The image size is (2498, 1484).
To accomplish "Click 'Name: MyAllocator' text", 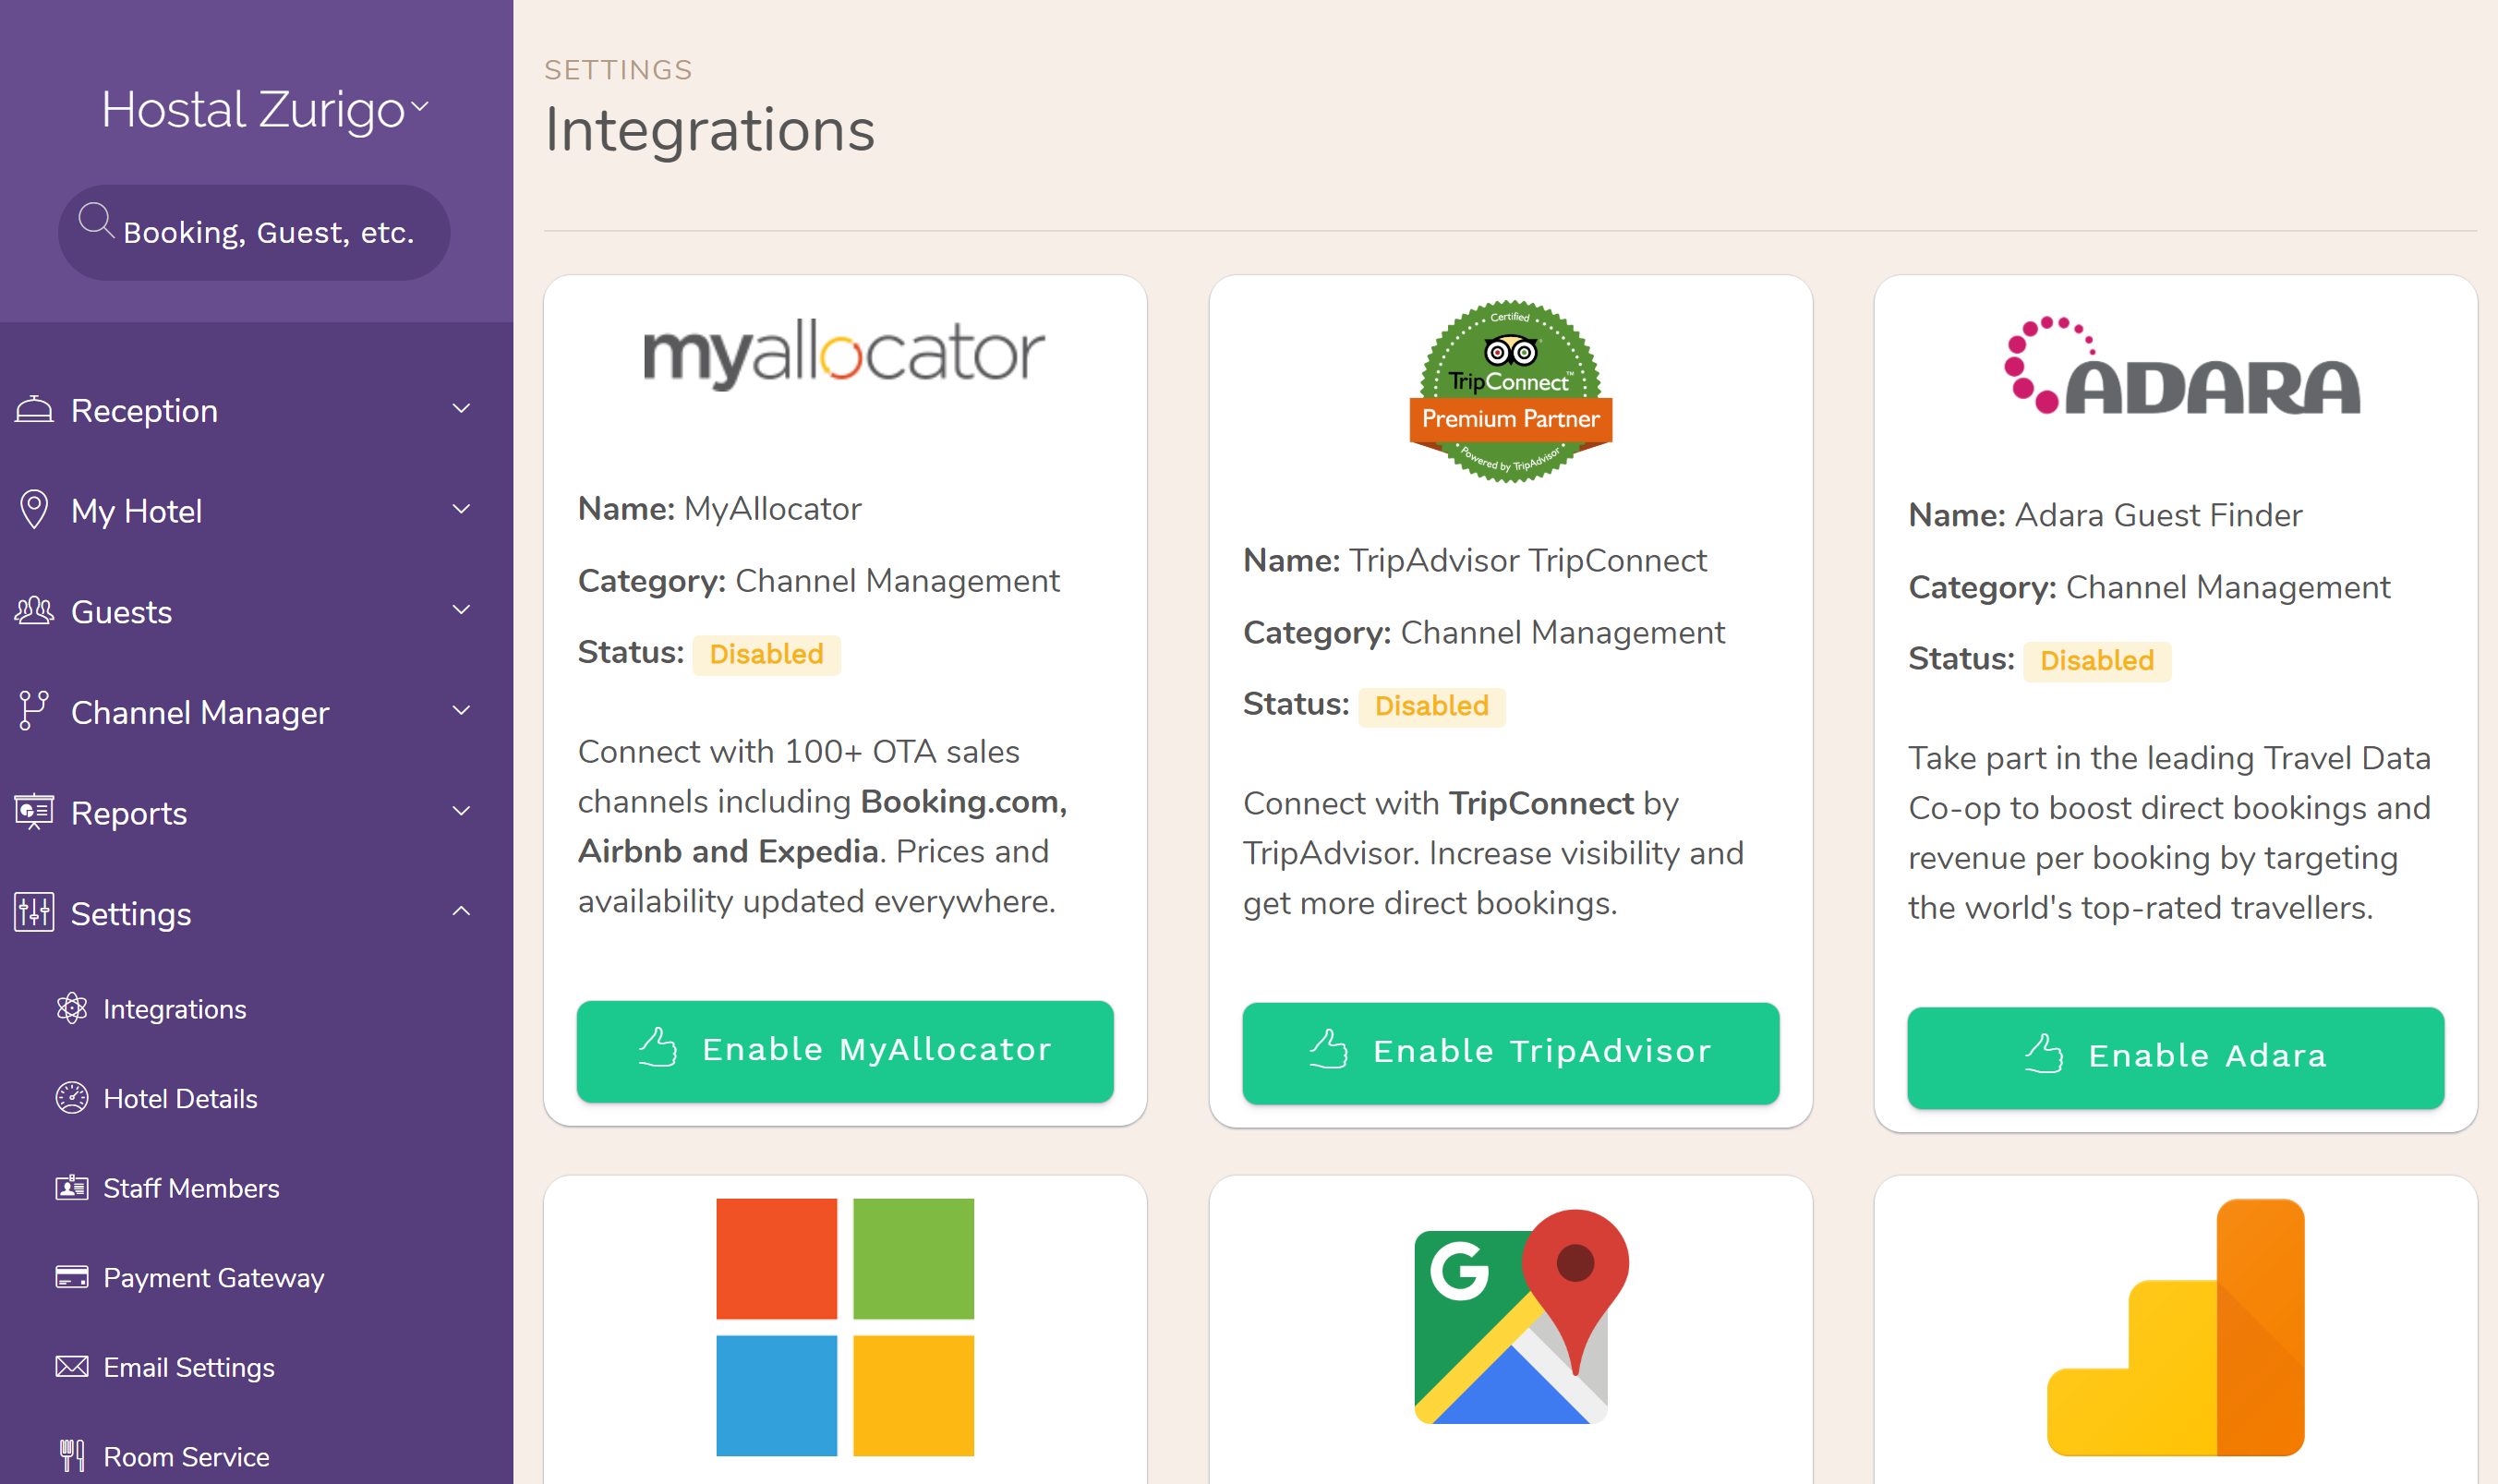I will coord(719,509).
